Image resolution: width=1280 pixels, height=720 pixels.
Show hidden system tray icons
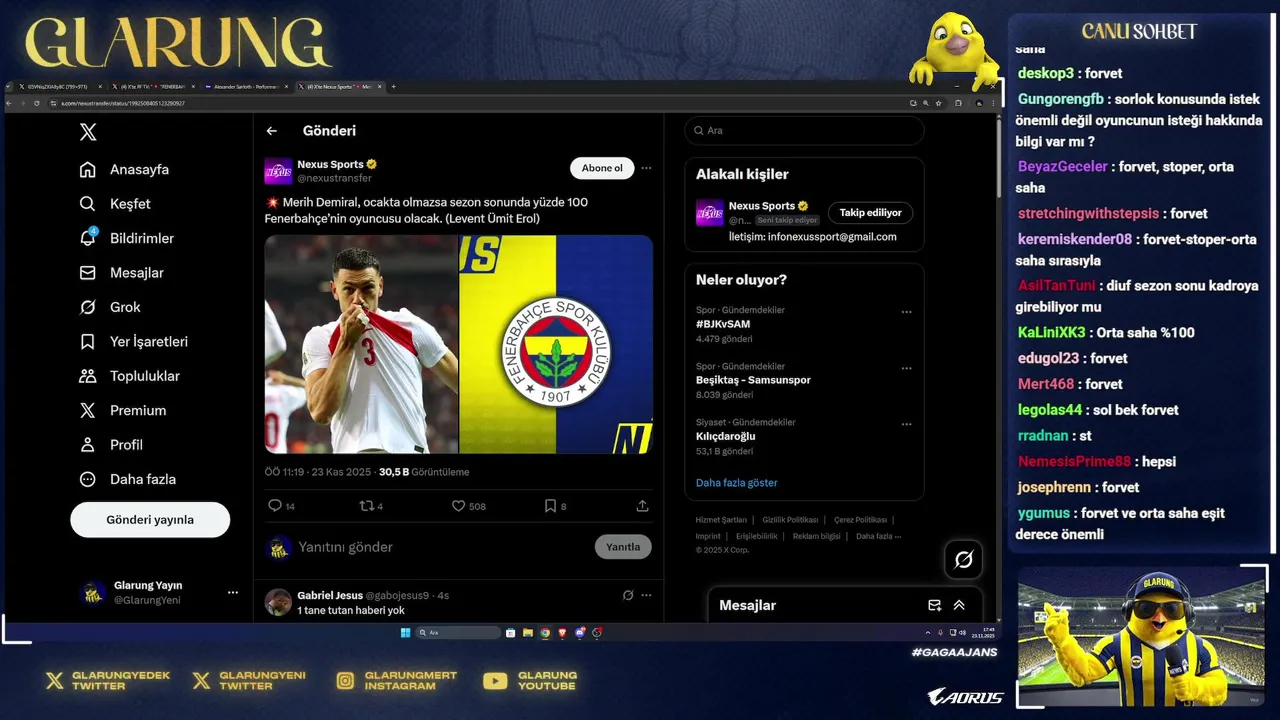928,632
